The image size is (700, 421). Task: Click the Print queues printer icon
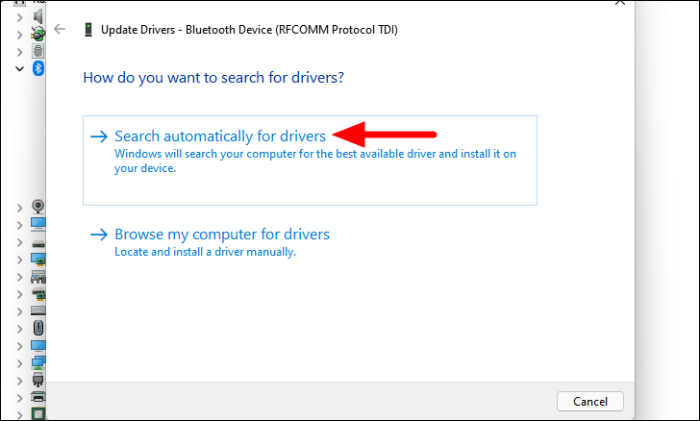pos(38,397)
